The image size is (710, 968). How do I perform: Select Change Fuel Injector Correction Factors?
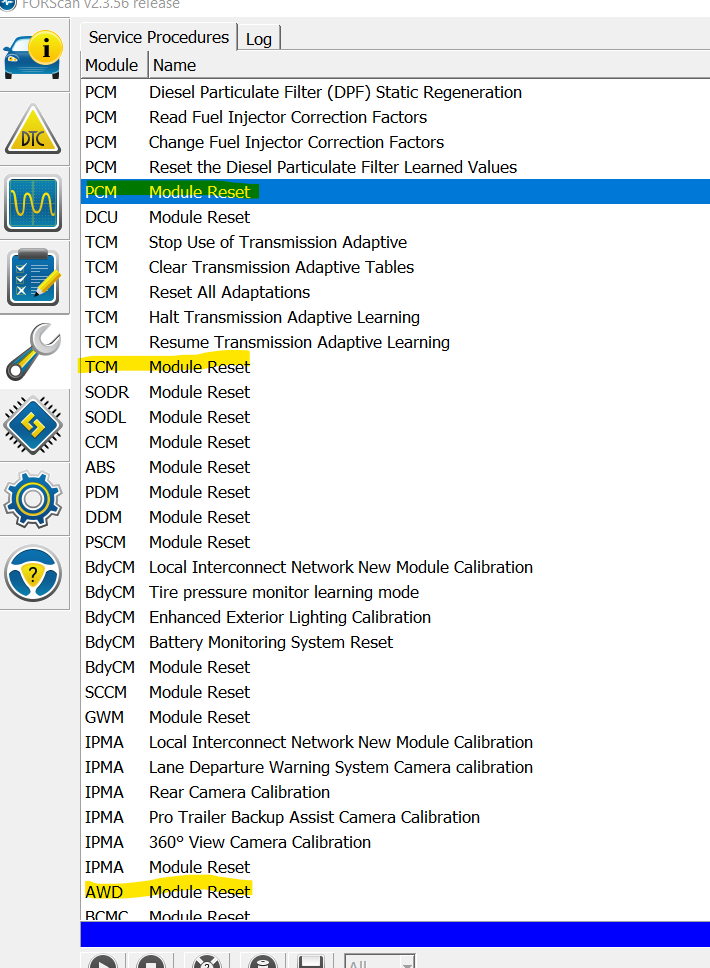click(395, 143)
